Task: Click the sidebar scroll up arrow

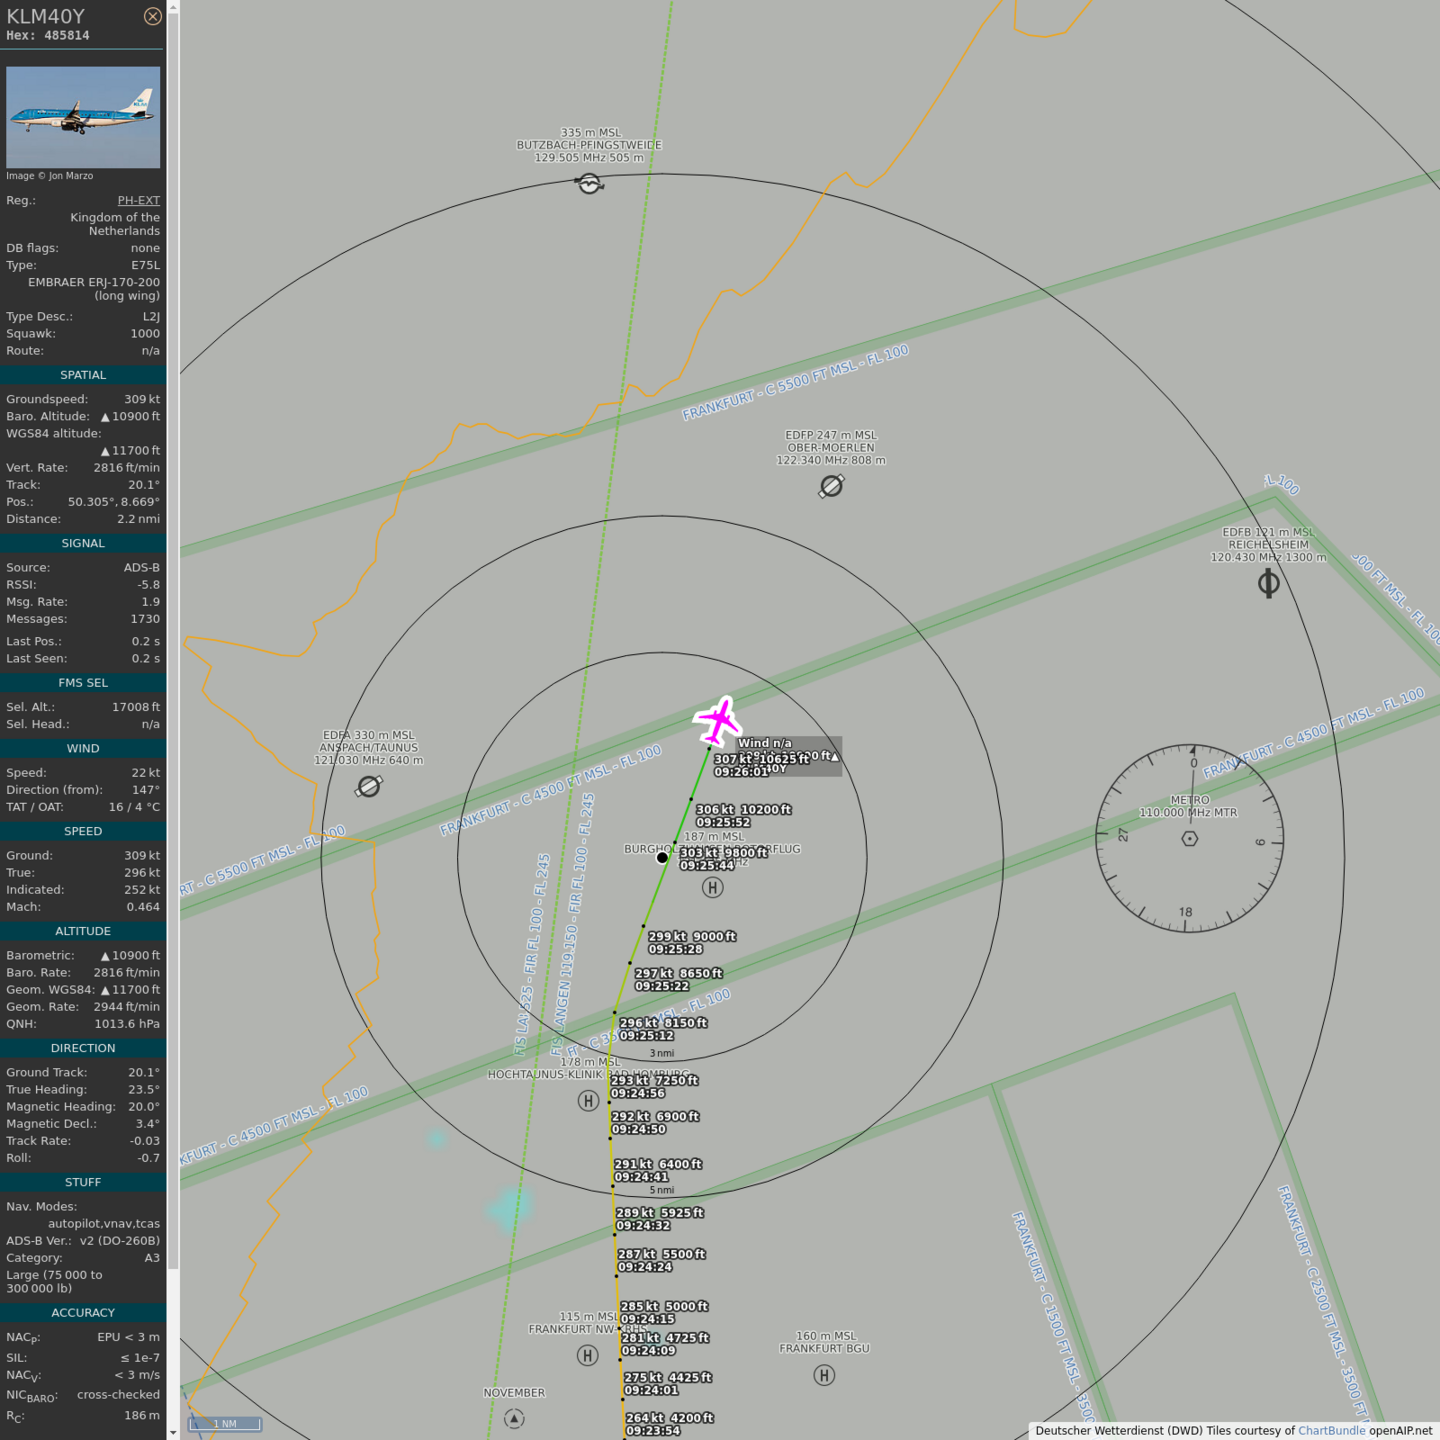Action: (173, 7)
